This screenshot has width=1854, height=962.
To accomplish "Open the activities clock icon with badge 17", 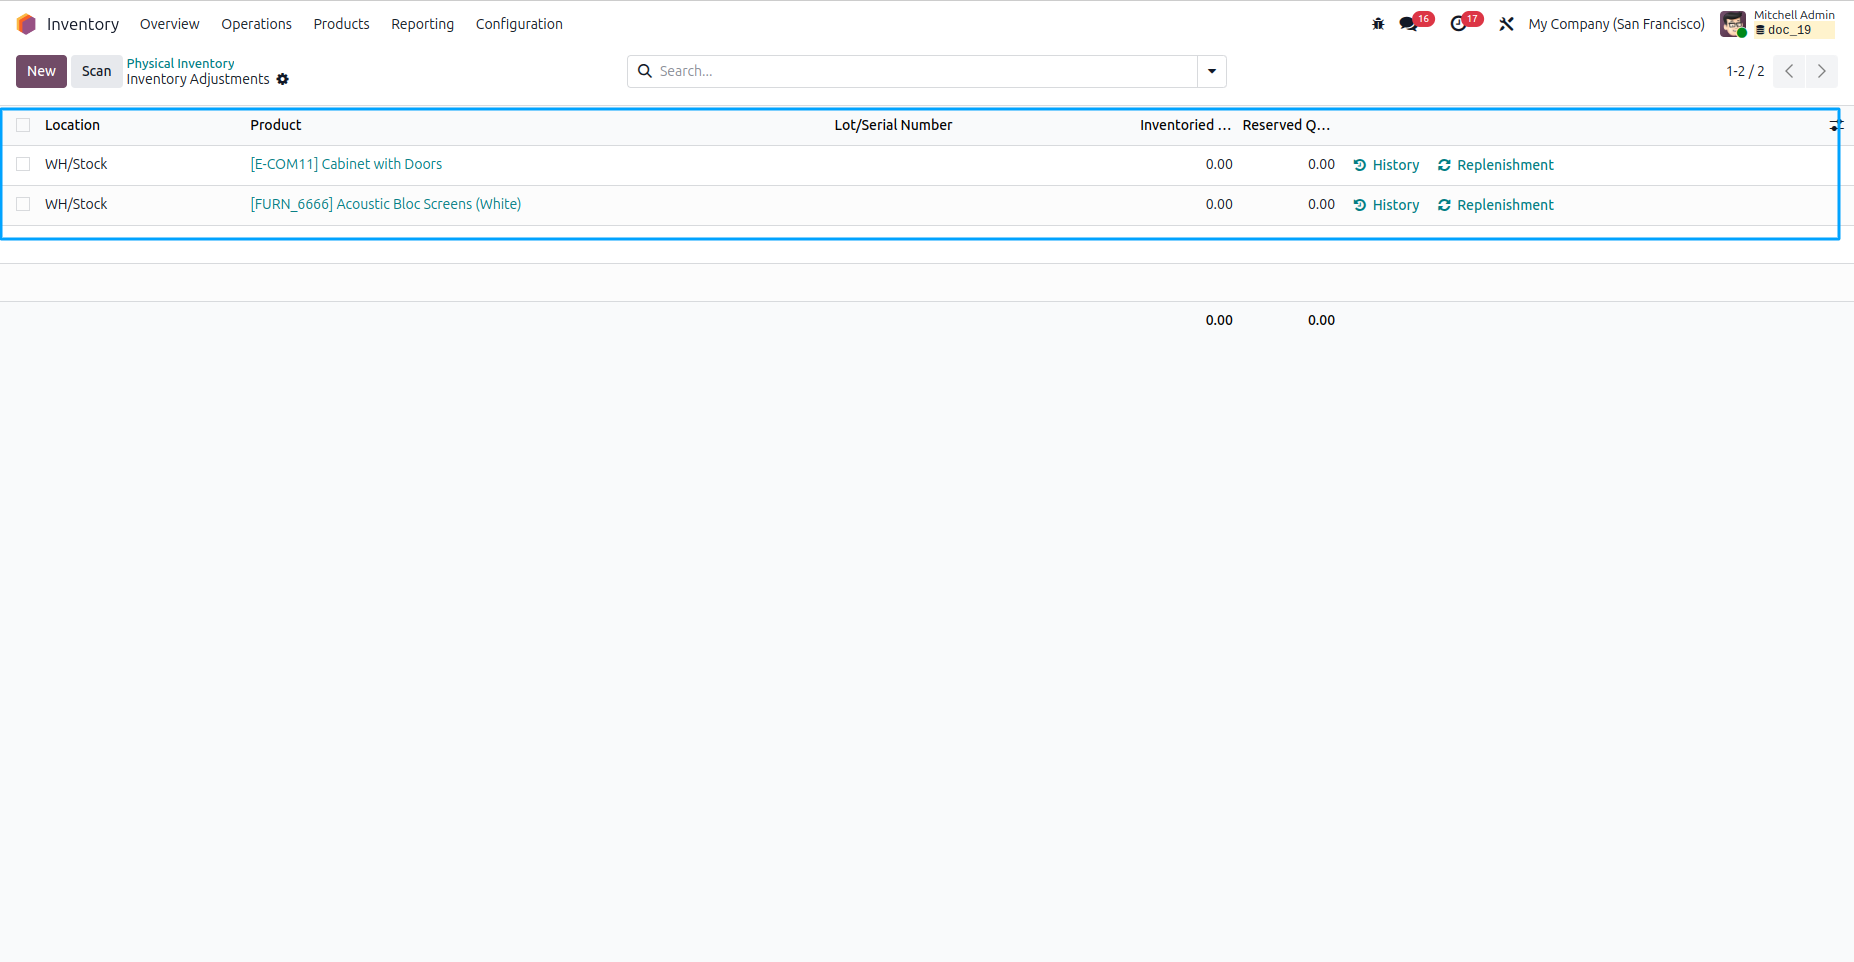I will coord(1458,24).
